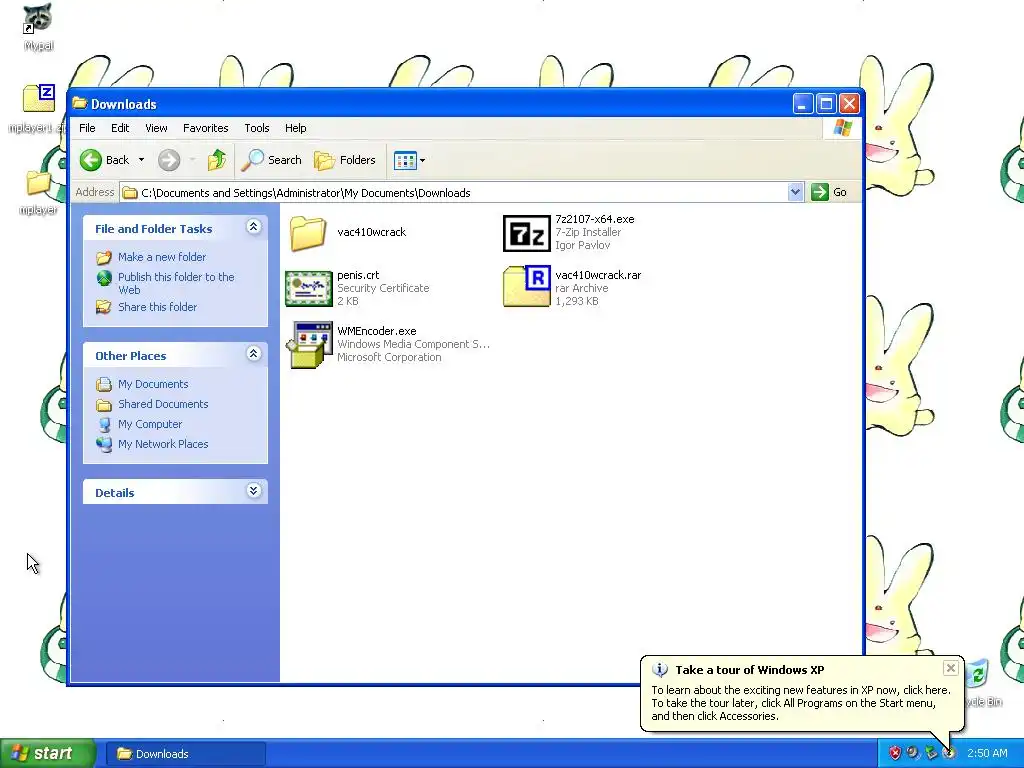This screenshot has width=1024, height=768.
Task: Select the vac410wcrack folder icon
Action: tap(308, 232)
